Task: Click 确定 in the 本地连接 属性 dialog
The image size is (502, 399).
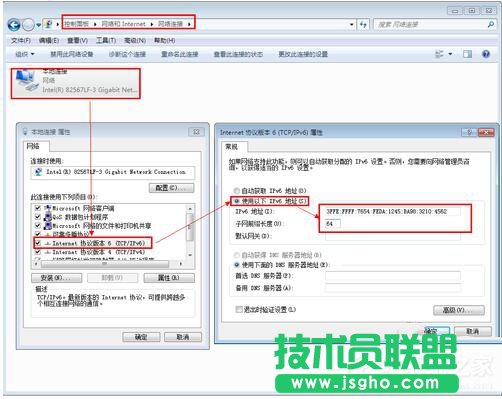Action: [141, 337]
